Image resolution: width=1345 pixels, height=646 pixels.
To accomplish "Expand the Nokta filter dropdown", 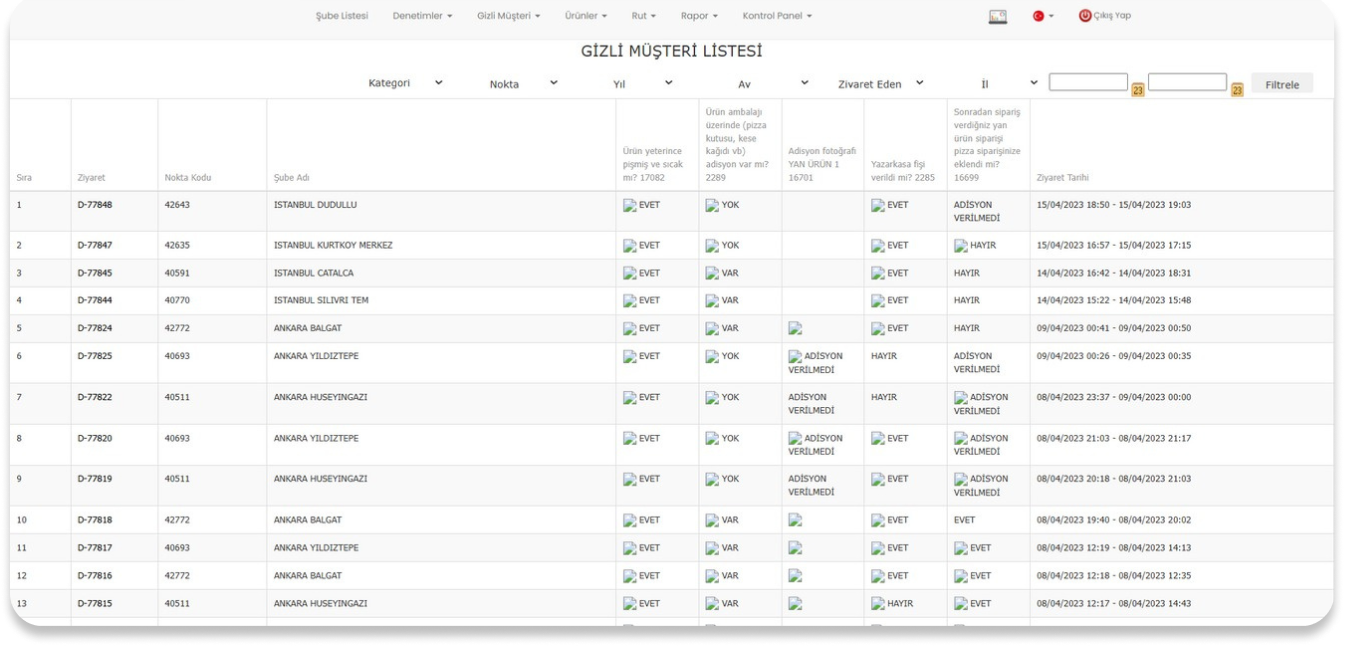I will click(522, 84).
